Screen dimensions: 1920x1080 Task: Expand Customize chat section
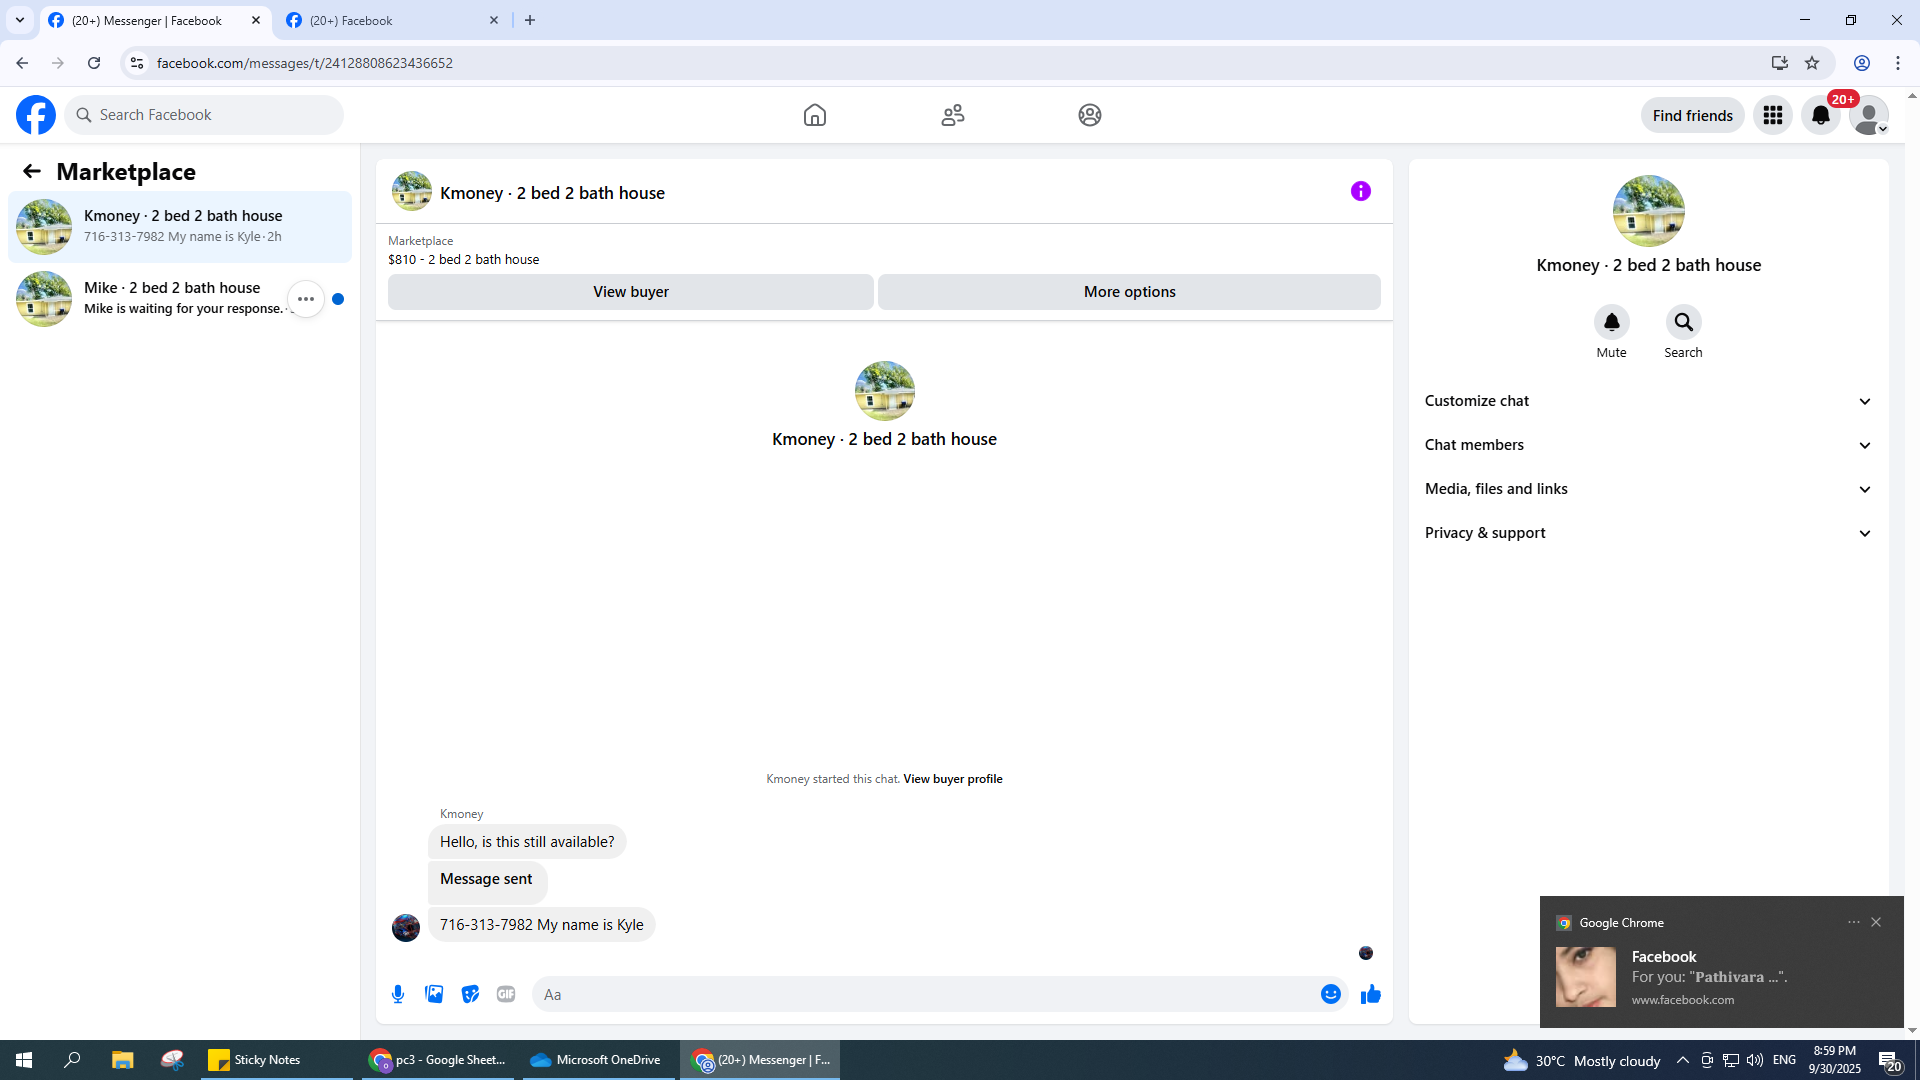(x=1648, y=401)
